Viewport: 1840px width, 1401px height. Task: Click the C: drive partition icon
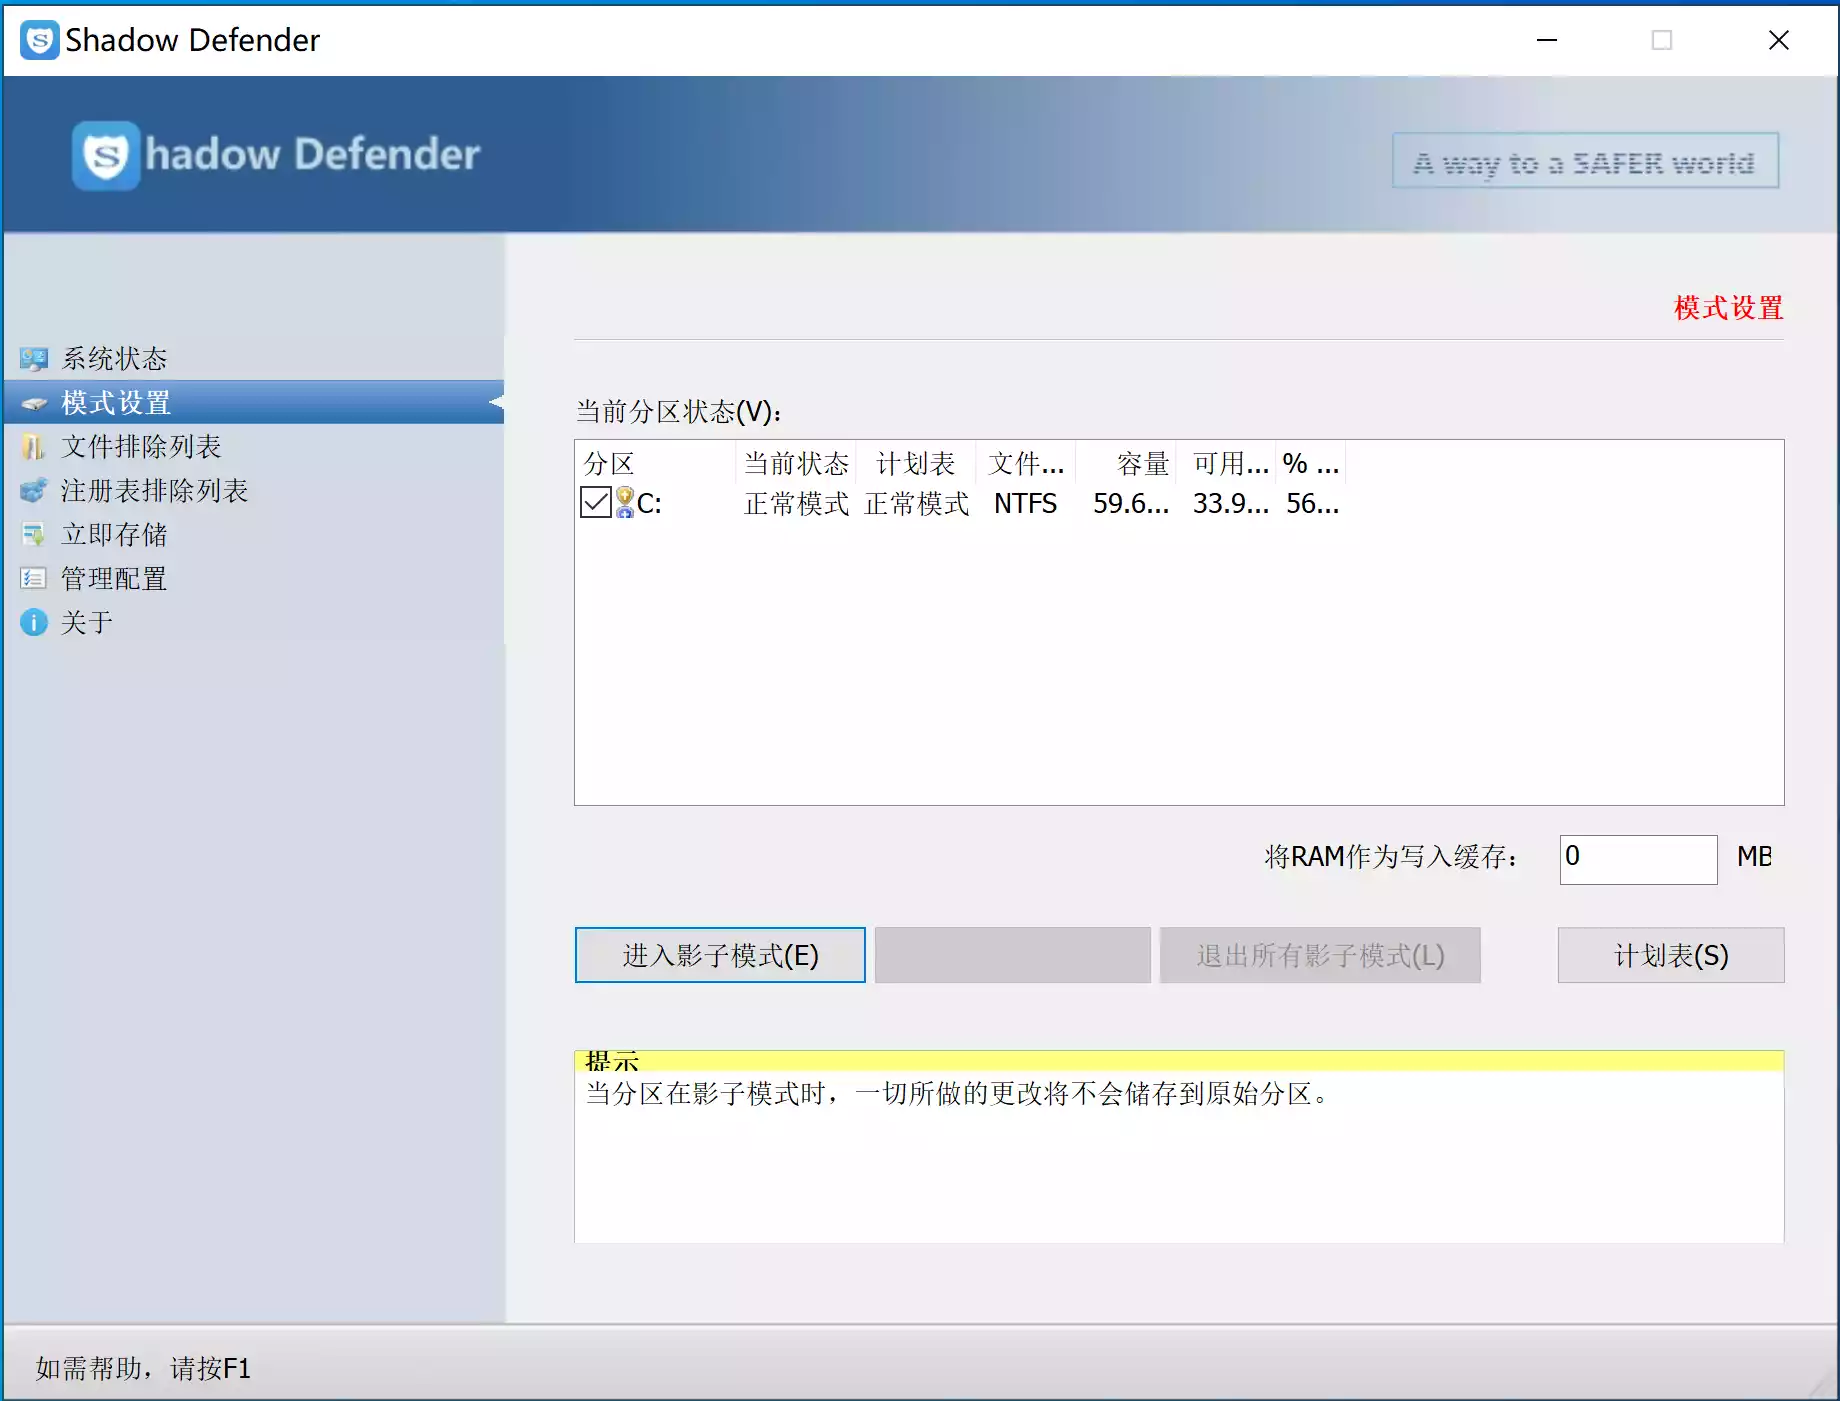(x=624, y=503)
